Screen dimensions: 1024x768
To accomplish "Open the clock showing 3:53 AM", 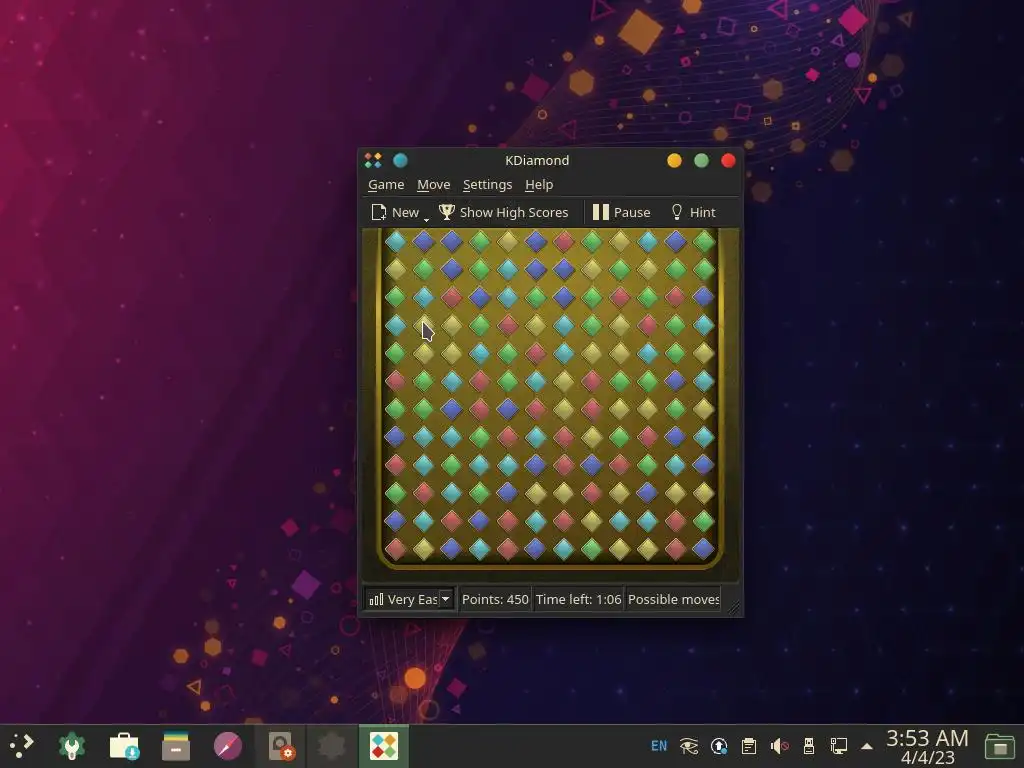I will (927, 746).
